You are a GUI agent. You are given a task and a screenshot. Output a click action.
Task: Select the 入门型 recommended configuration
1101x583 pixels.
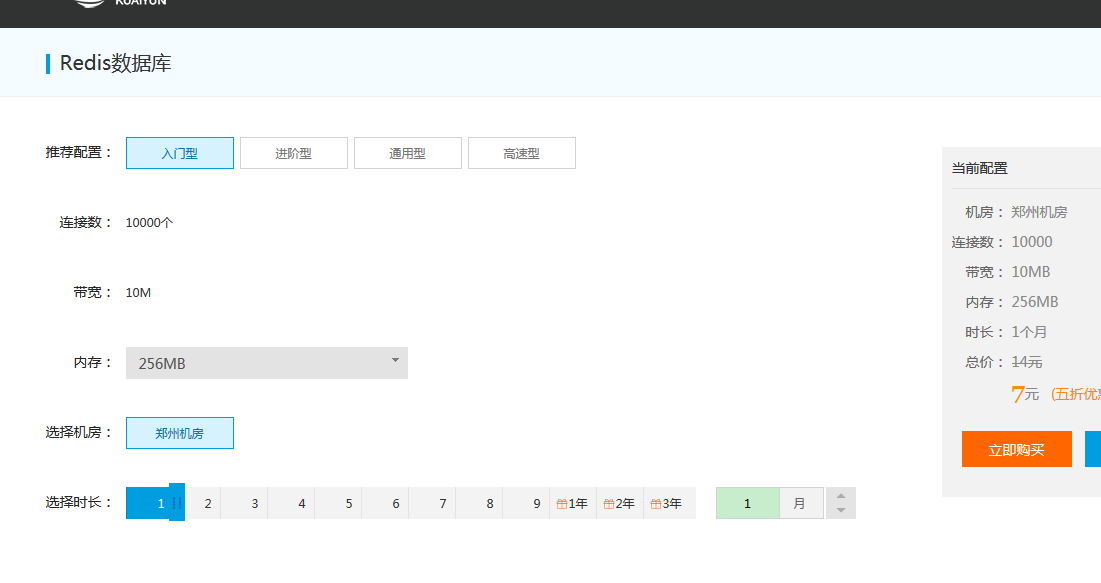tap(180, 153)
